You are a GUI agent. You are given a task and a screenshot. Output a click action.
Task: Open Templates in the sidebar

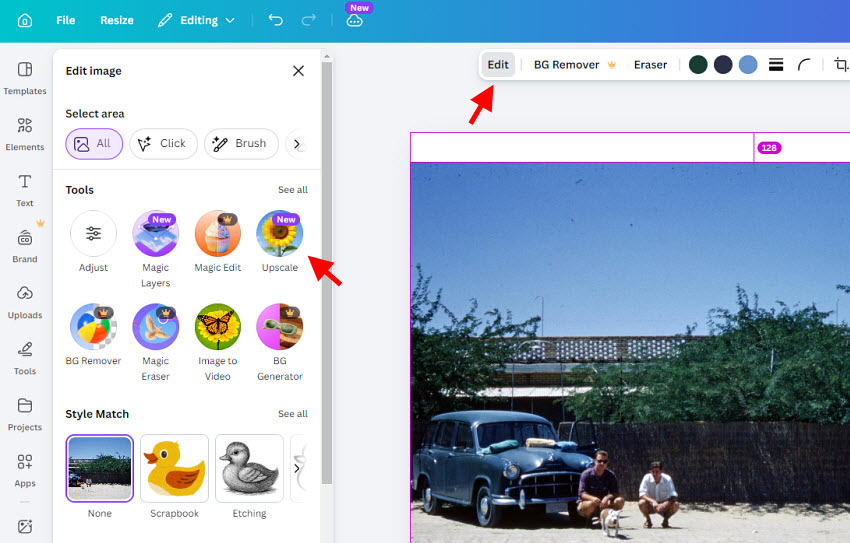point(25,78)
